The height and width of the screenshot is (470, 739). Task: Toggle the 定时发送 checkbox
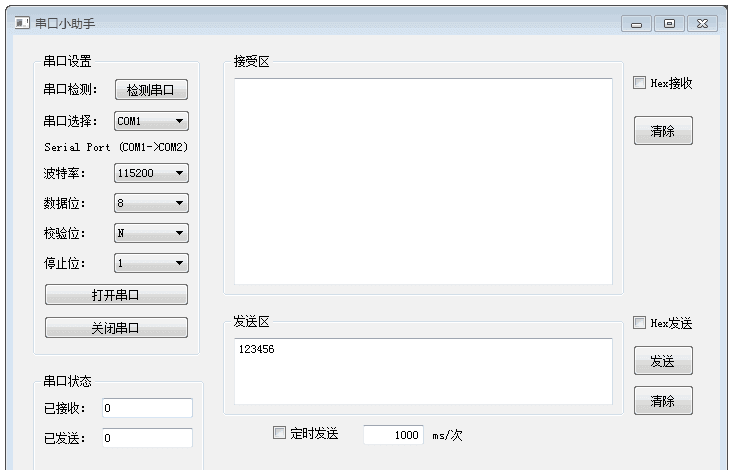tap(279, 432)
